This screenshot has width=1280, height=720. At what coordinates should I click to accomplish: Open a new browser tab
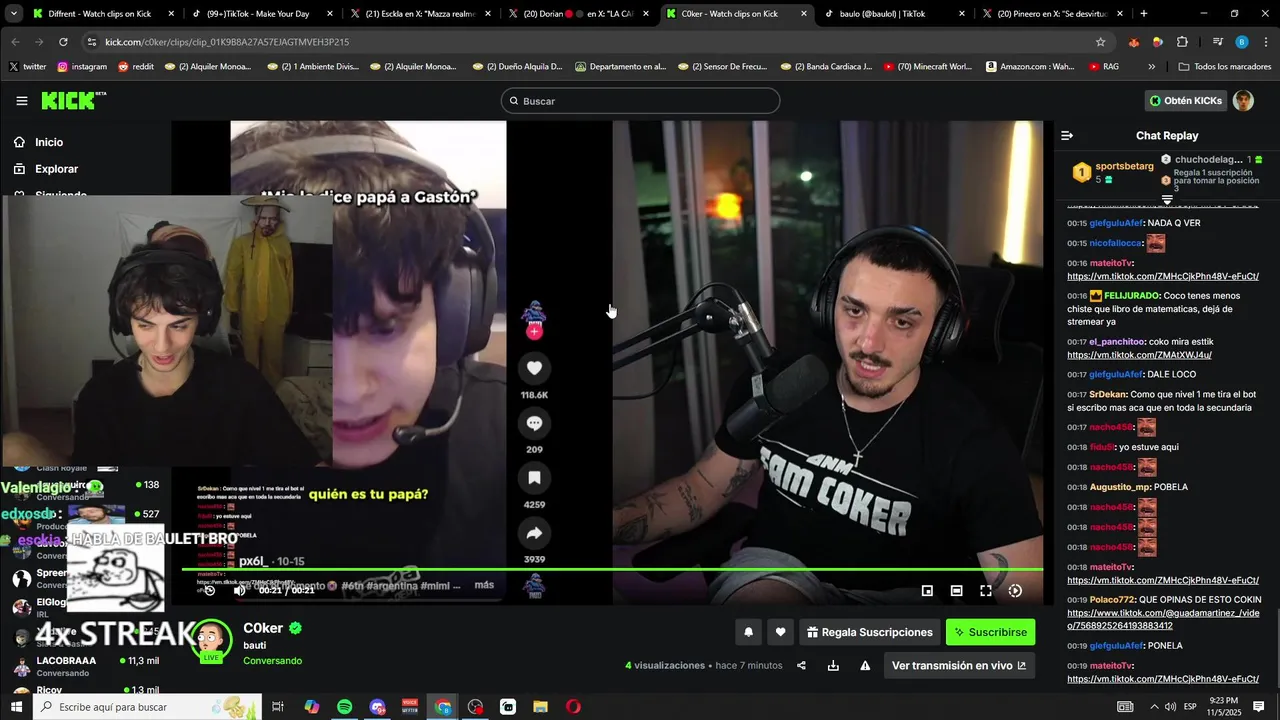(x=1144, y=14)
